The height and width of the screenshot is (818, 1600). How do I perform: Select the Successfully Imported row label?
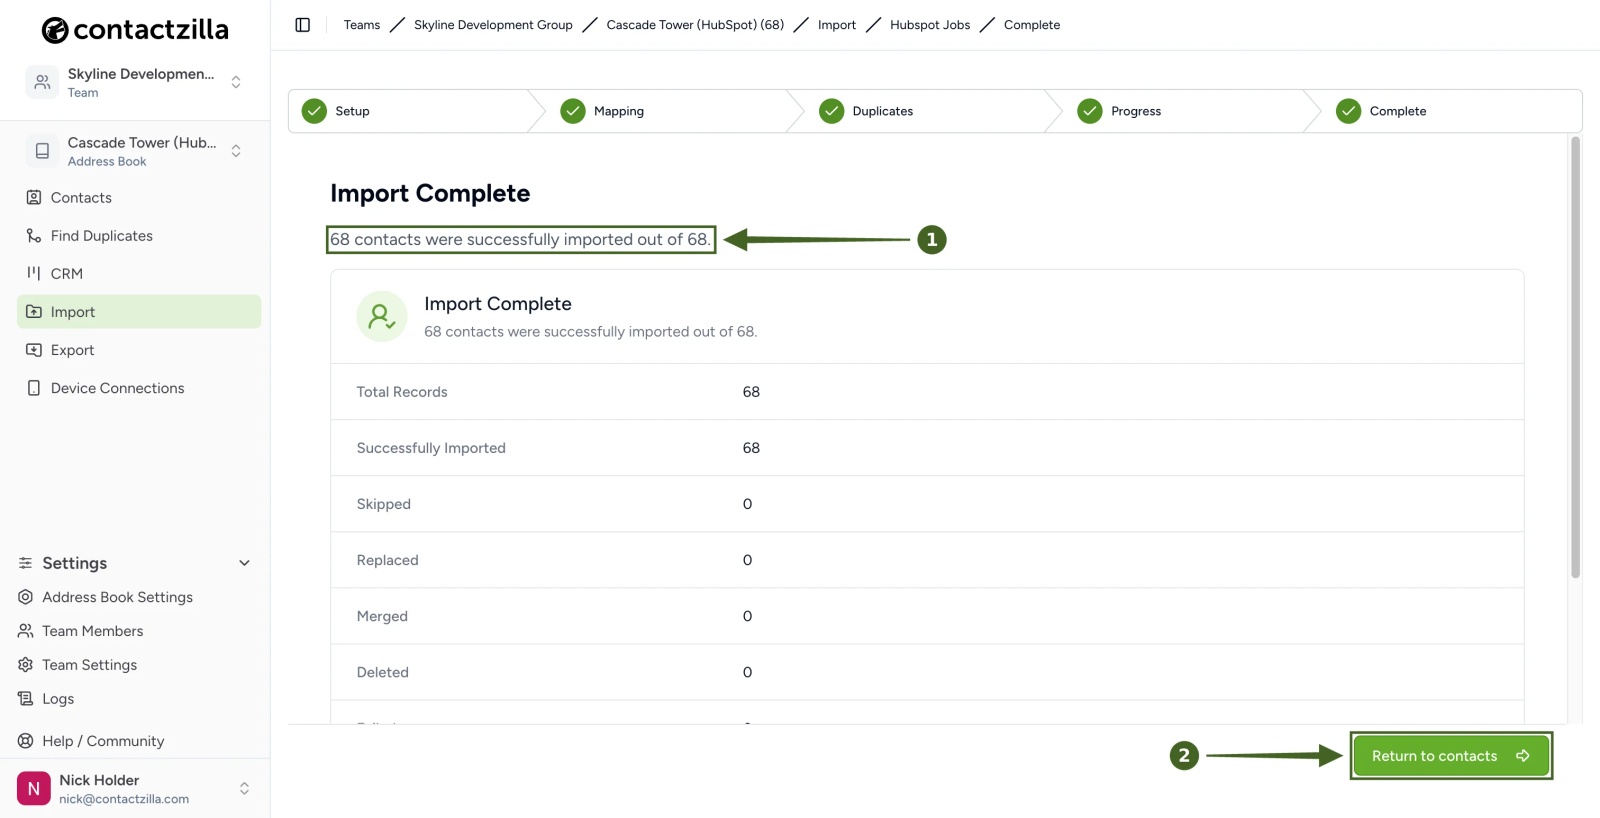(x=431, y=448)
